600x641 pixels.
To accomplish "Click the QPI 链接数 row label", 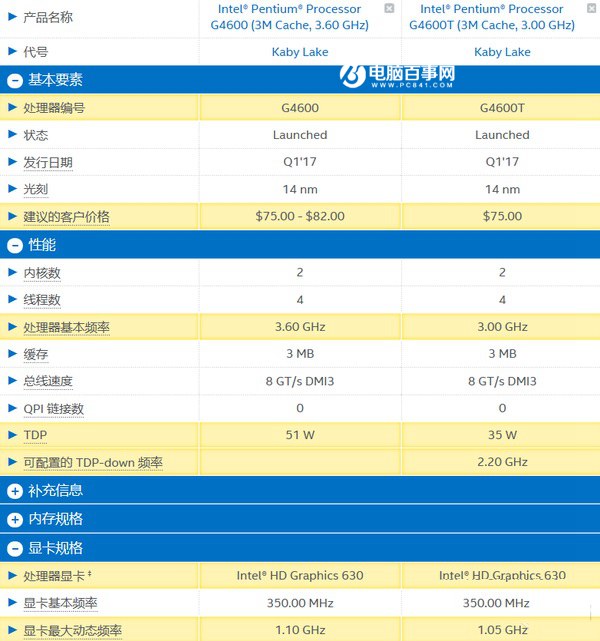I will (54, 408).
